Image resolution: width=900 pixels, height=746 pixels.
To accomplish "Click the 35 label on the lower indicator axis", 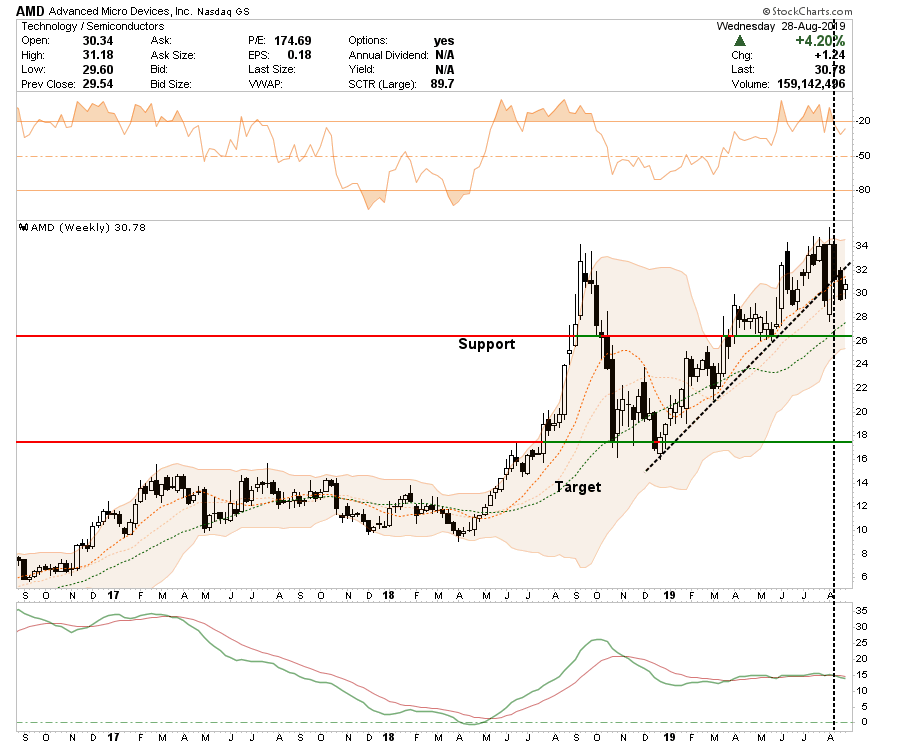I will (x=862, y=611).
